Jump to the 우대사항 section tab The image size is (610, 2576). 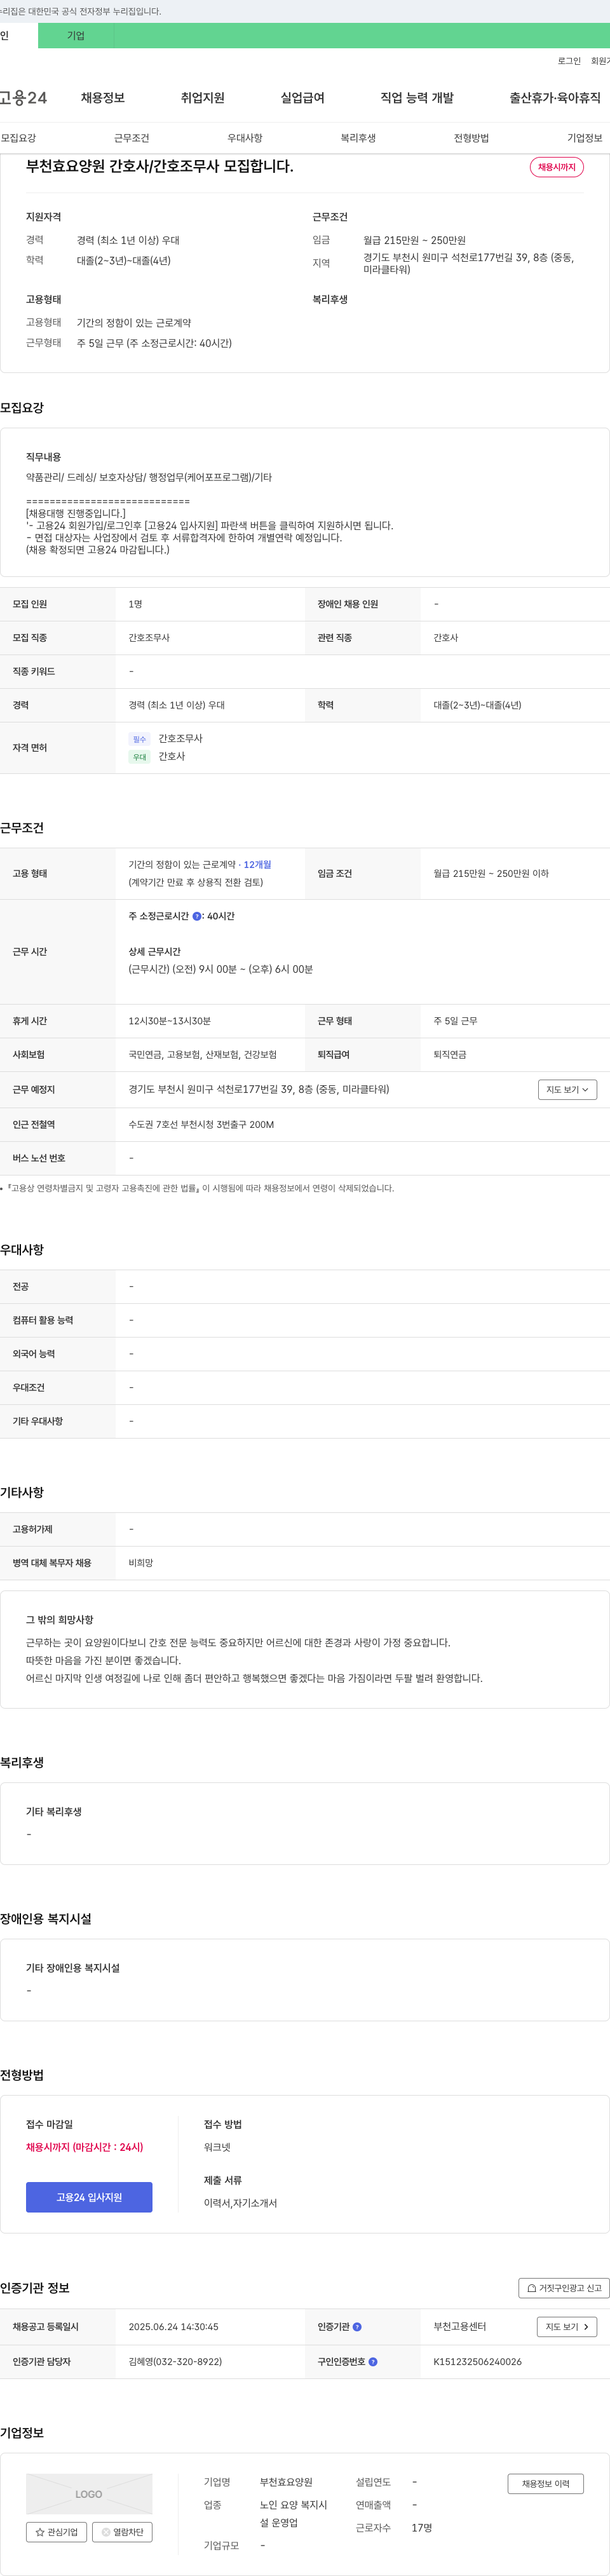245,138
